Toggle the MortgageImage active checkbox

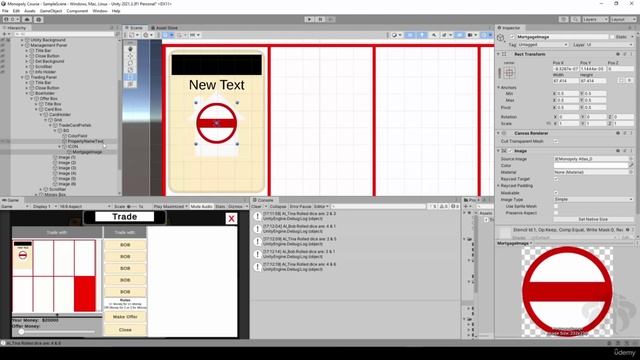click(512, 37)
